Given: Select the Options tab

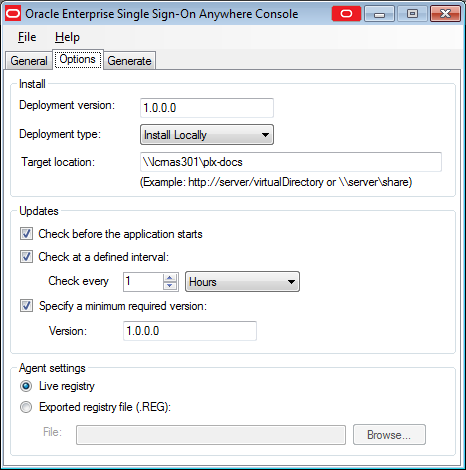Looking at the screenshot, I should [x=78, y=59].
